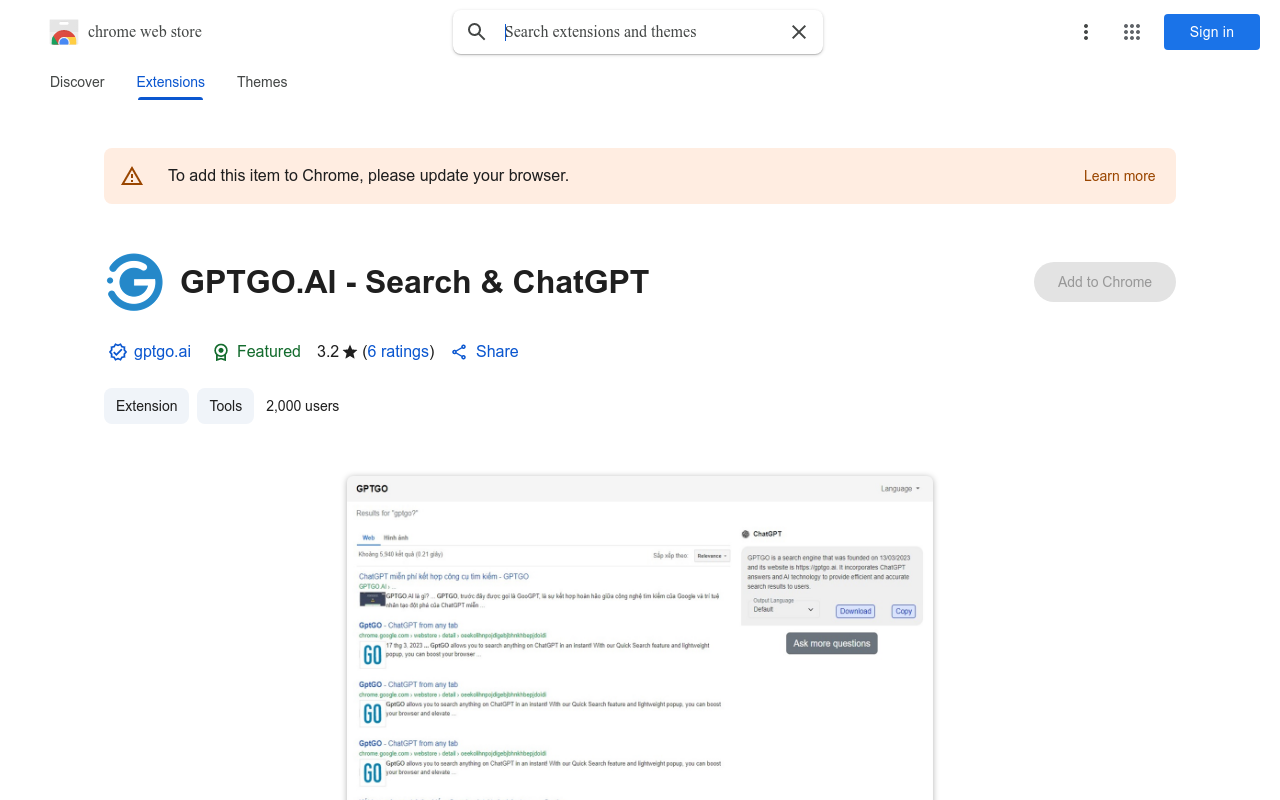Open the GPTGO screenshot preview image

(640, 638)
